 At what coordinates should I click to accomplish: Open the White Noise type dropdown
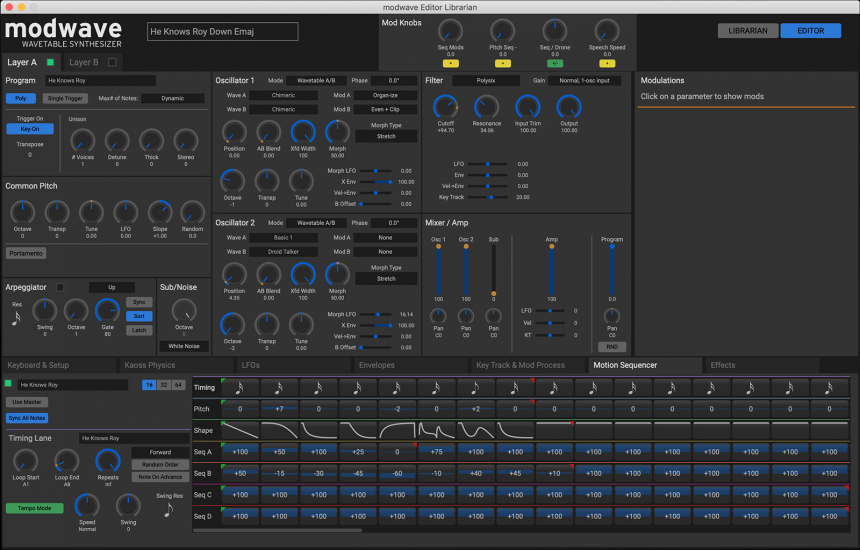coord(184,347)
